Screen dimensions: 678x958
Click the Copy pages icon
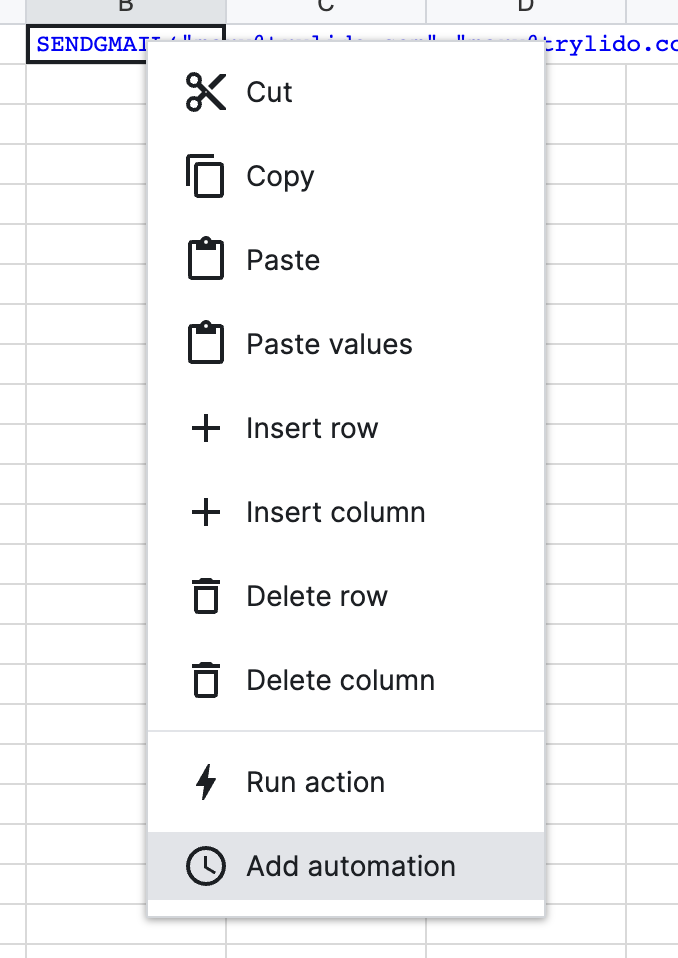tap(206, 176)
